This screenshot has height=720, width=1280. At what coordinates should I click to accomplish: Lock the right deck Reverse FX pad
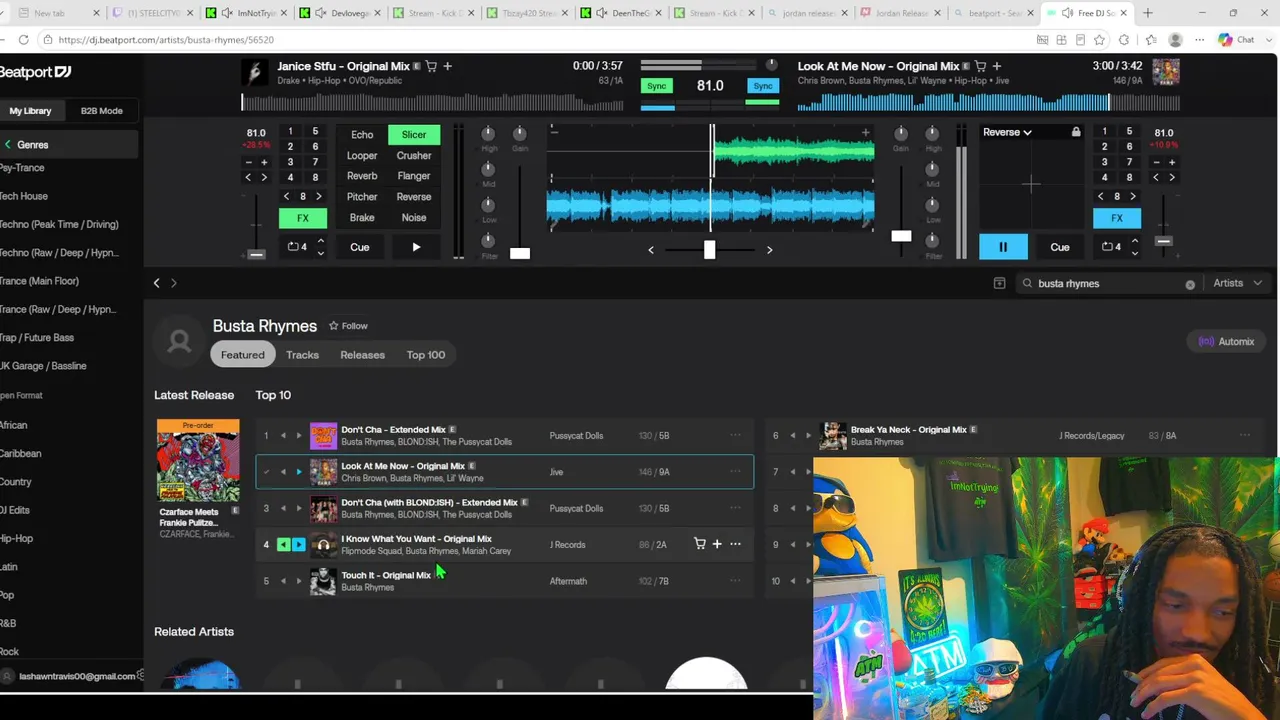click(1076, 132)
